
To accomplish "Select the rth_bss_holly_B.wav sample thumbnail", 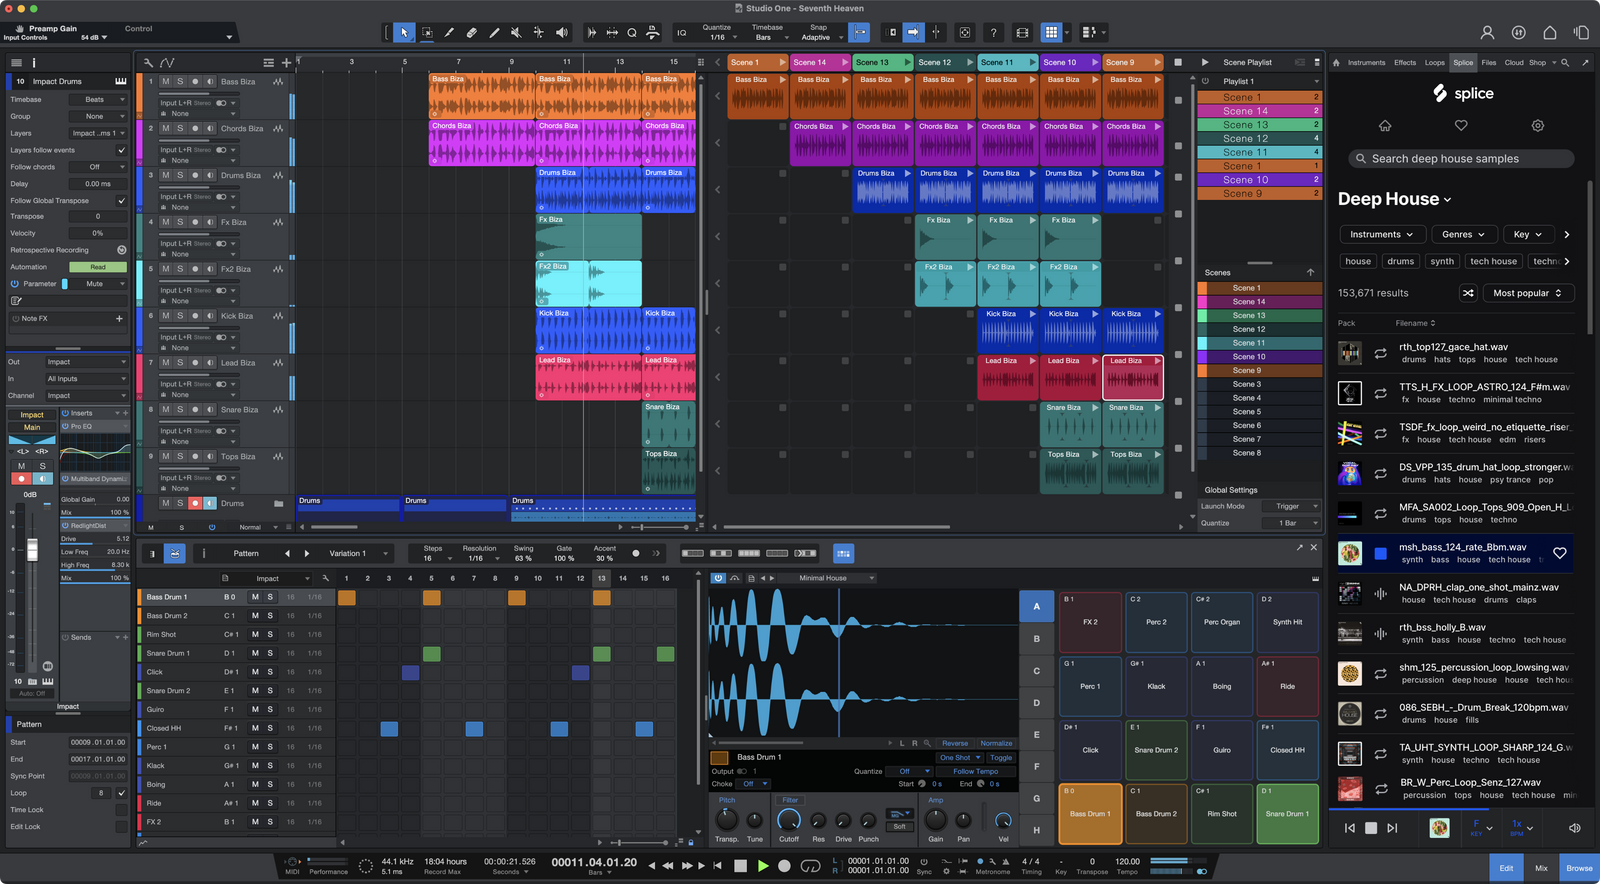I will click(1350, 633).
